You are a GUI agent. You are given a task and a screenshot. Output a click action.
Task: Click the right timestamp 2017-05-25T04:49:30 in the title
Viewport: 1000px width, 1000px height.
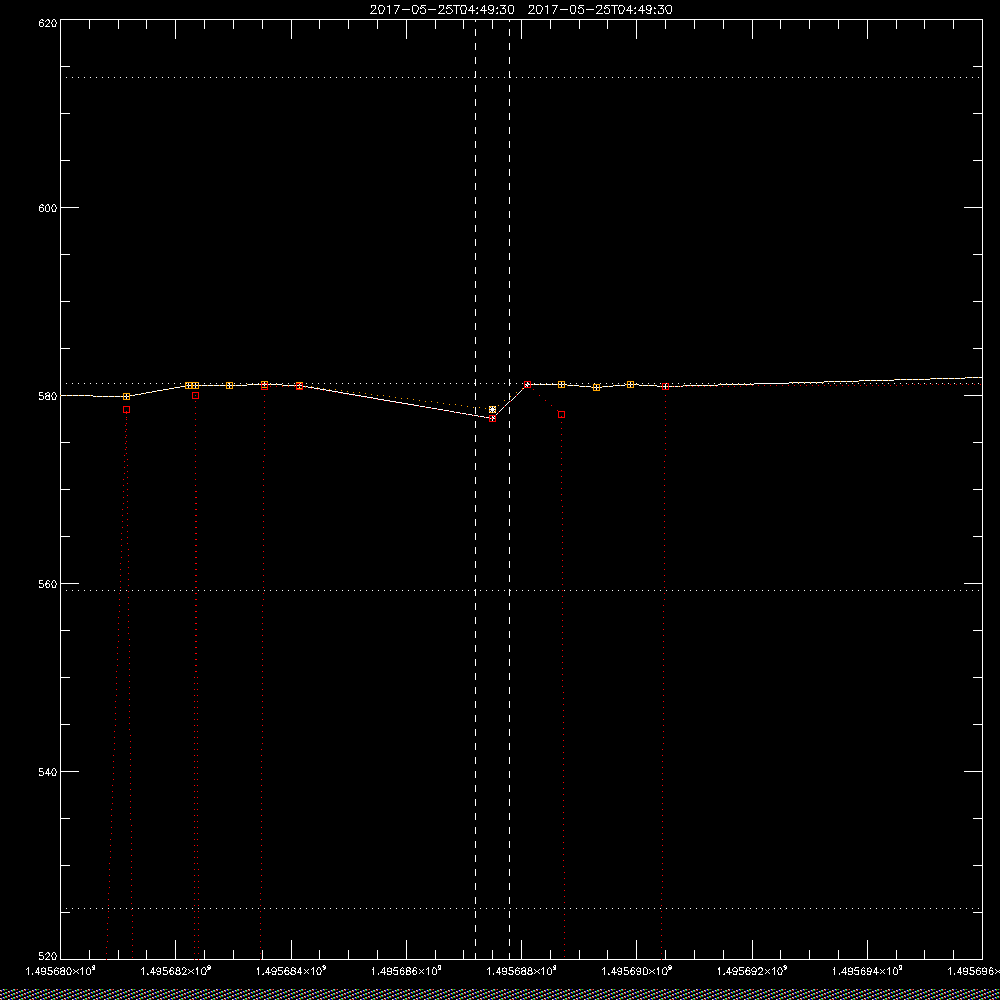(x=600, y=10)
